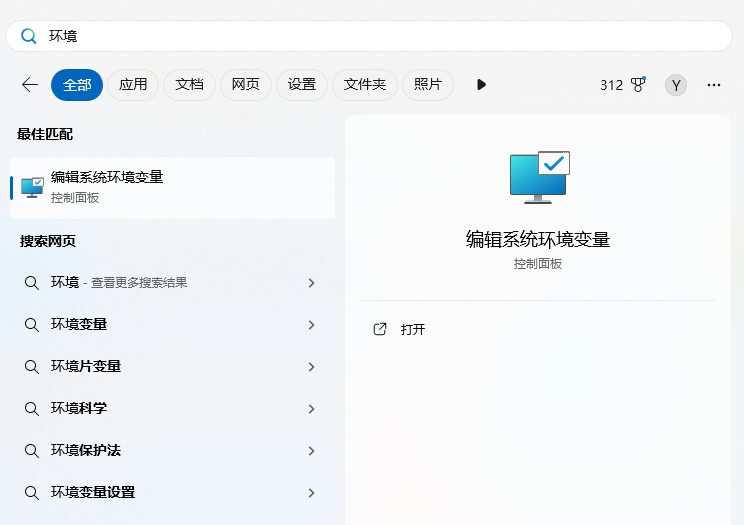744x525 pixels.
Task: Filter results by 文件夹
Action: [x=365, y=85]
